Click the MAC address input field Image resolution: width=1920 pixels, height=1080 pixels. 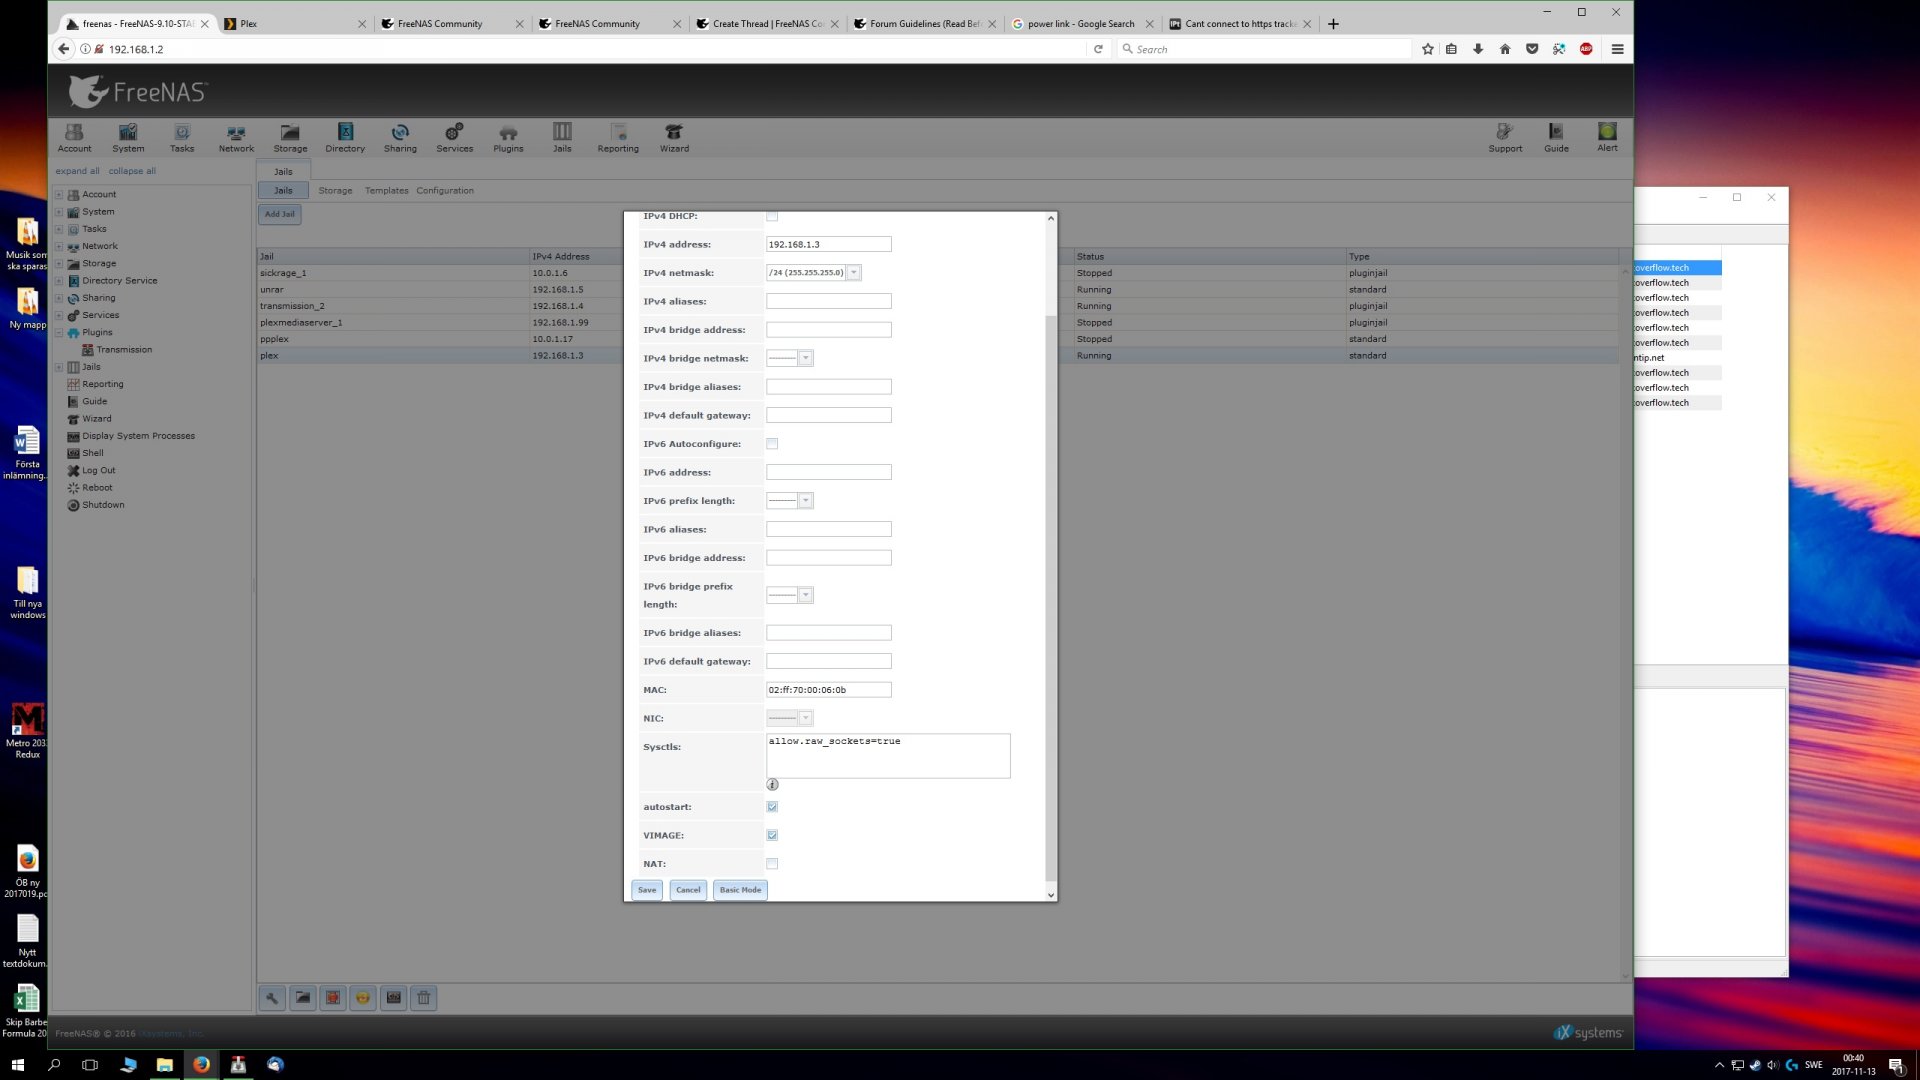tap(828, 690)
